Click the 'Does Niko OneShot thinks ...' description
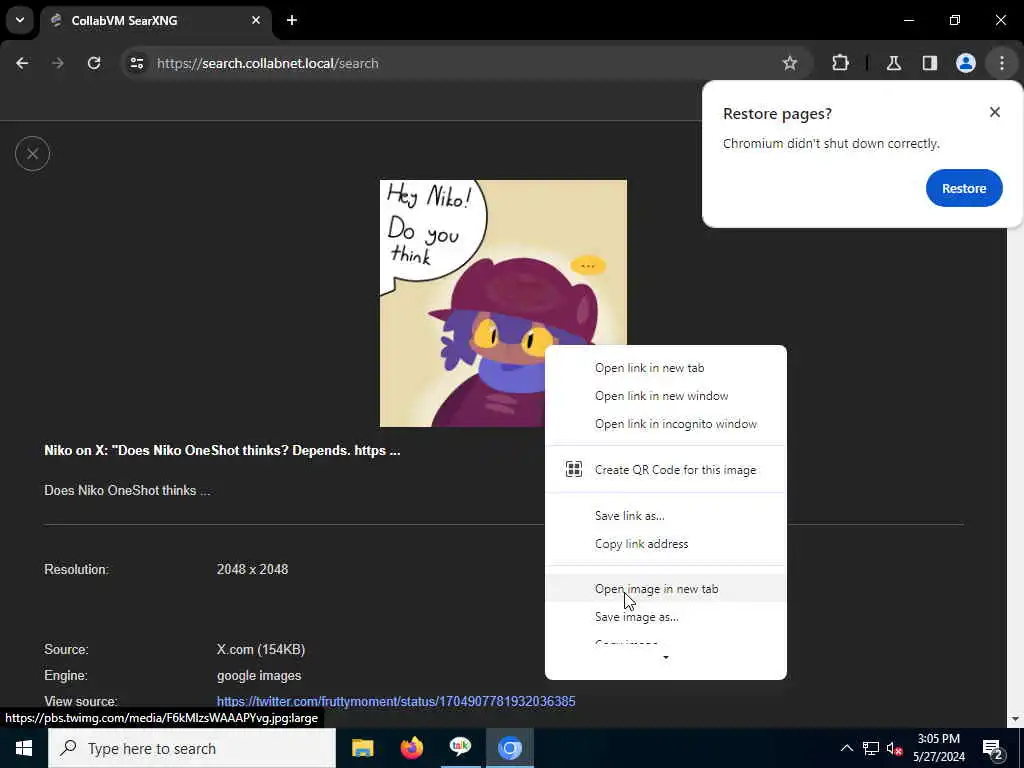 tap(127, 490)
